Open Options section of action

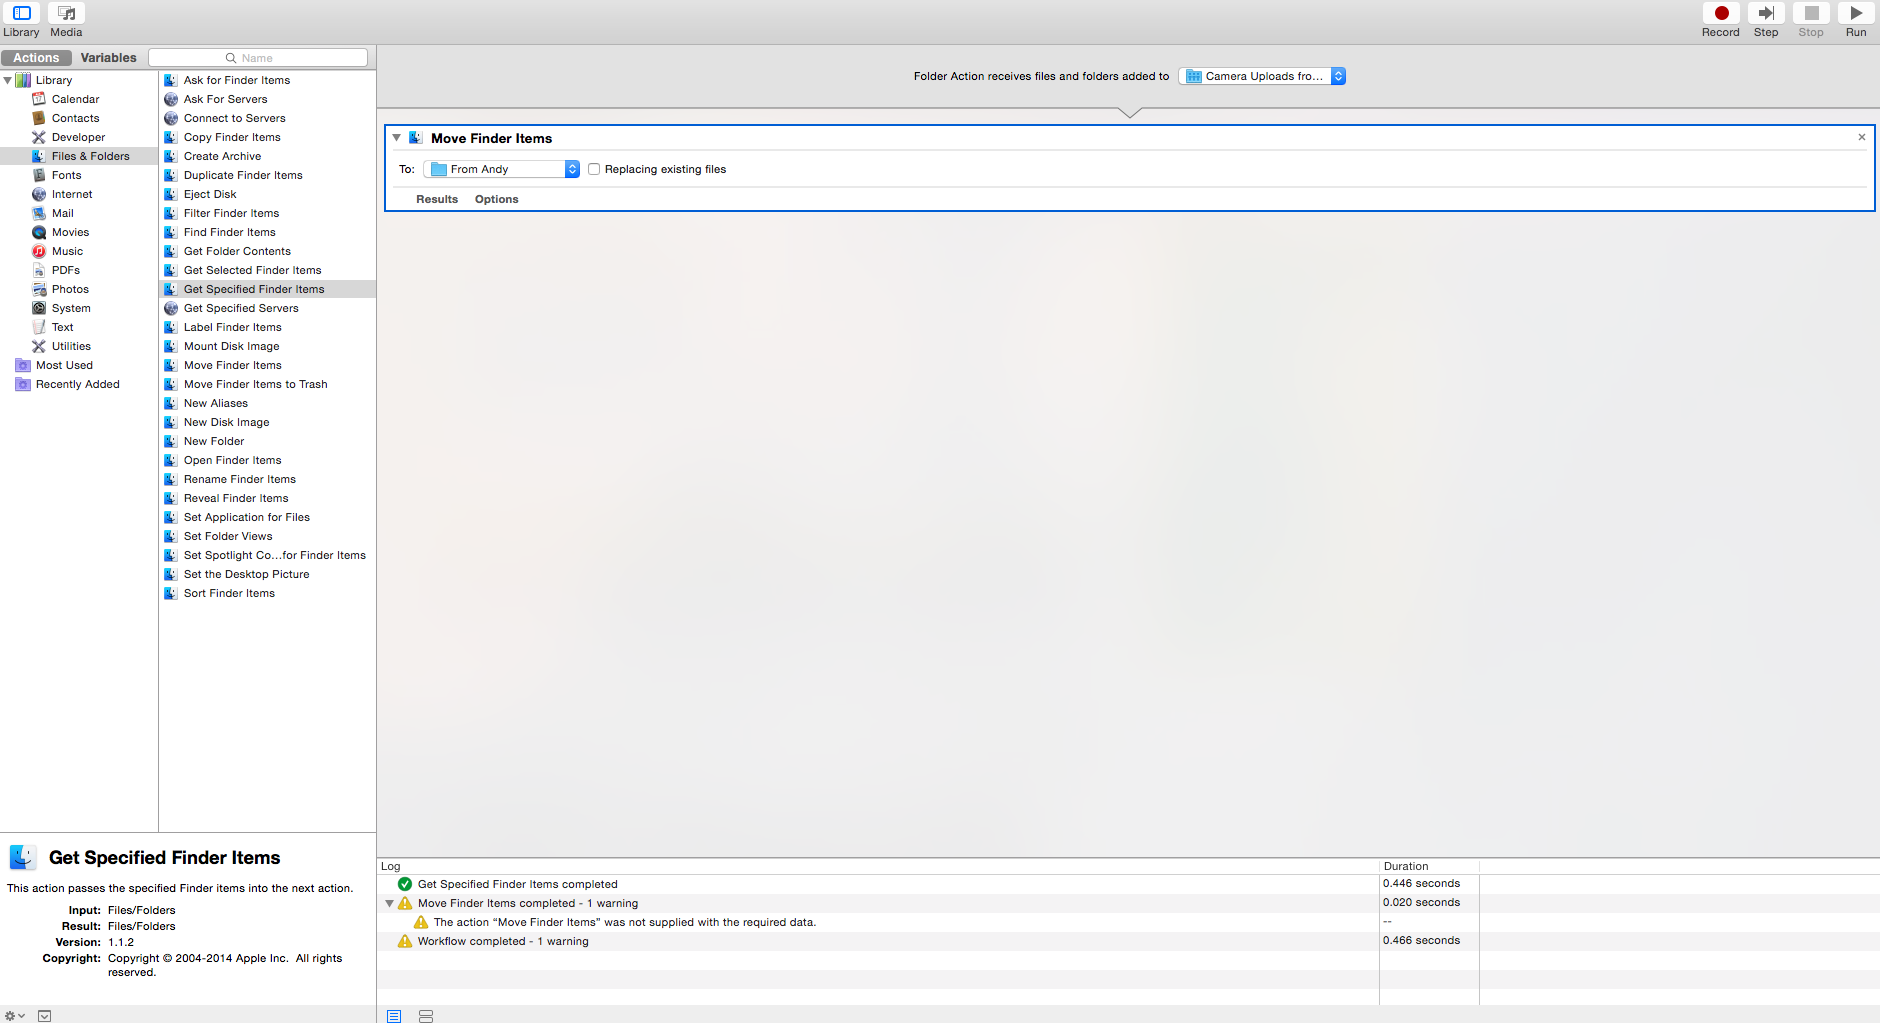point(496,199)
